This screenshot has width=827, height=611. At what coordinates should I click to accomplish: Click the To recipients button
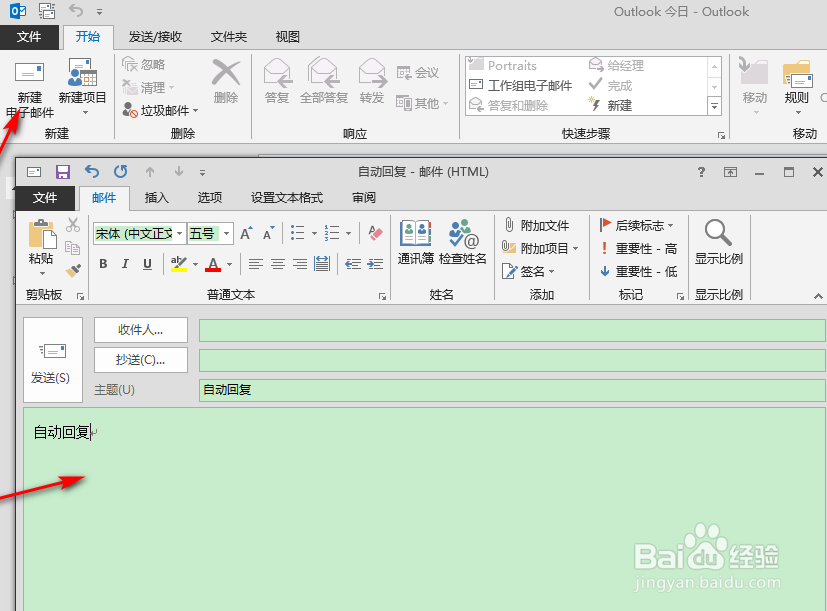[141, 330]
